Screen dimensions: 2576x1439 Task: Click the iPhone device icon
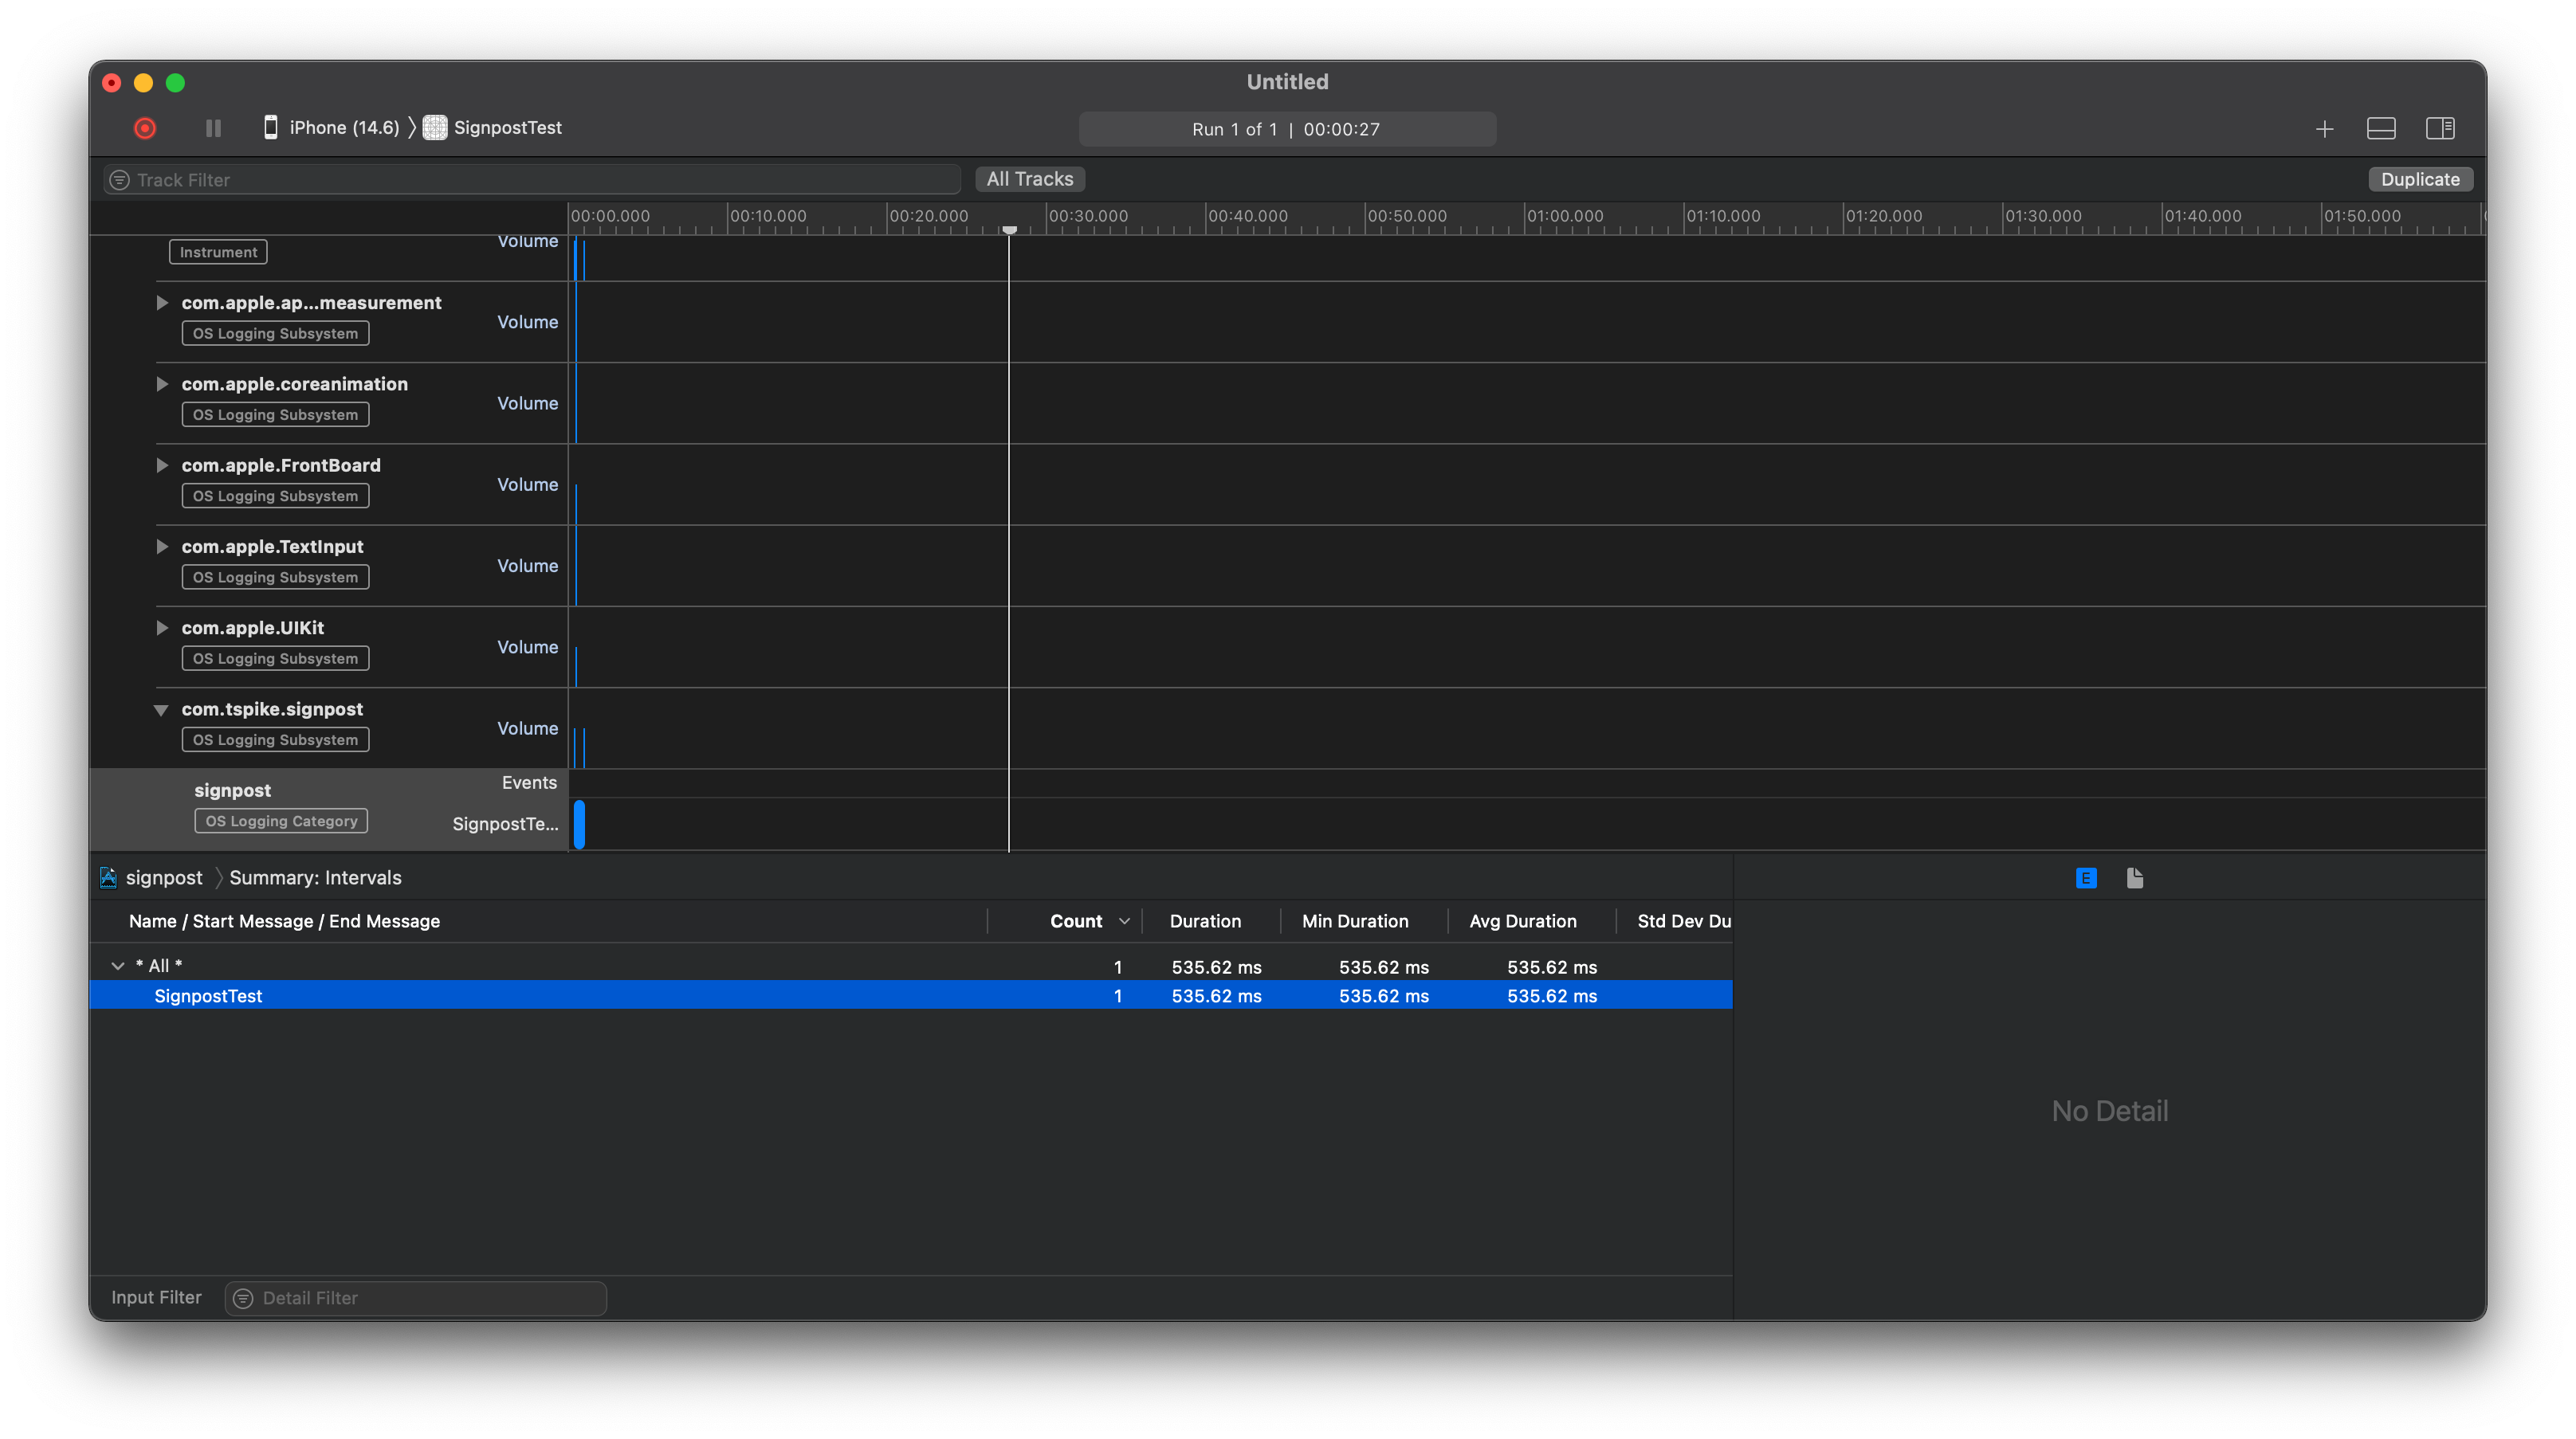270,127
